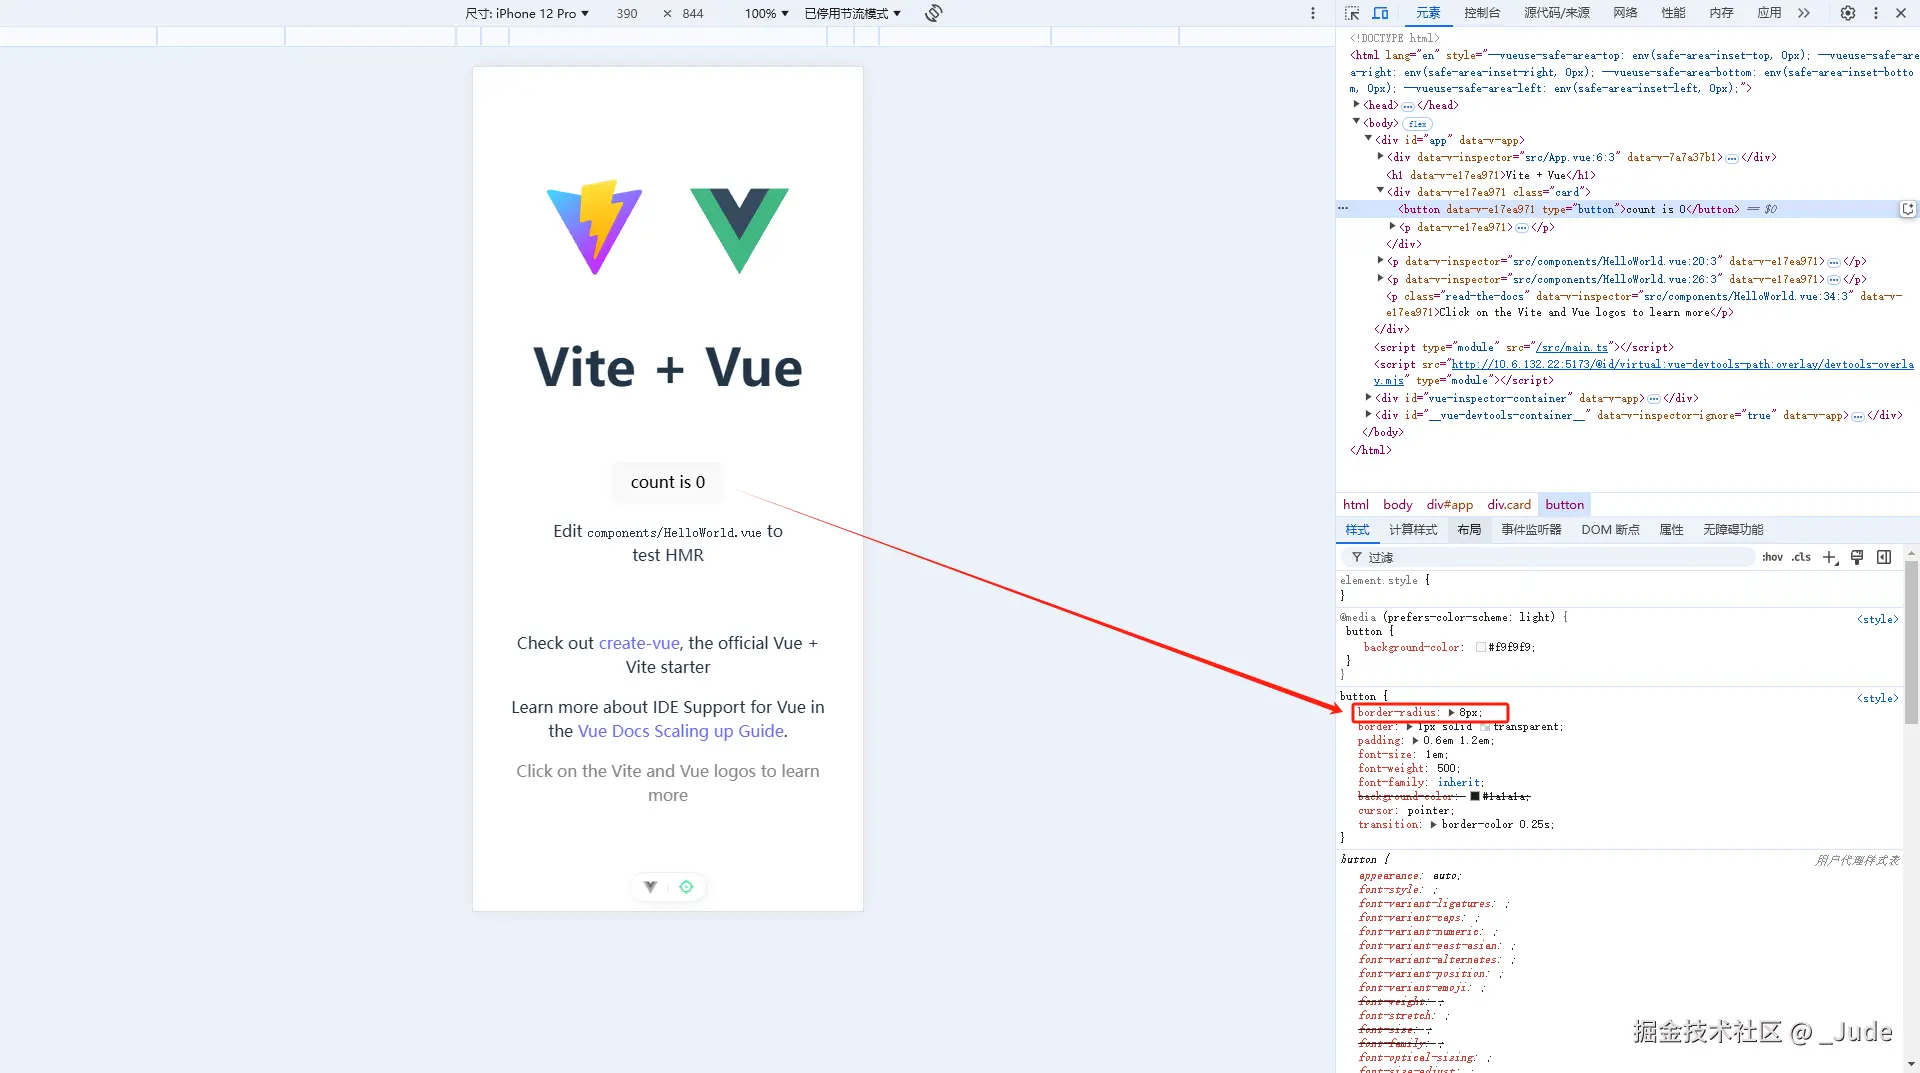Expand the transition shorthand triangle

[1433, 825]
